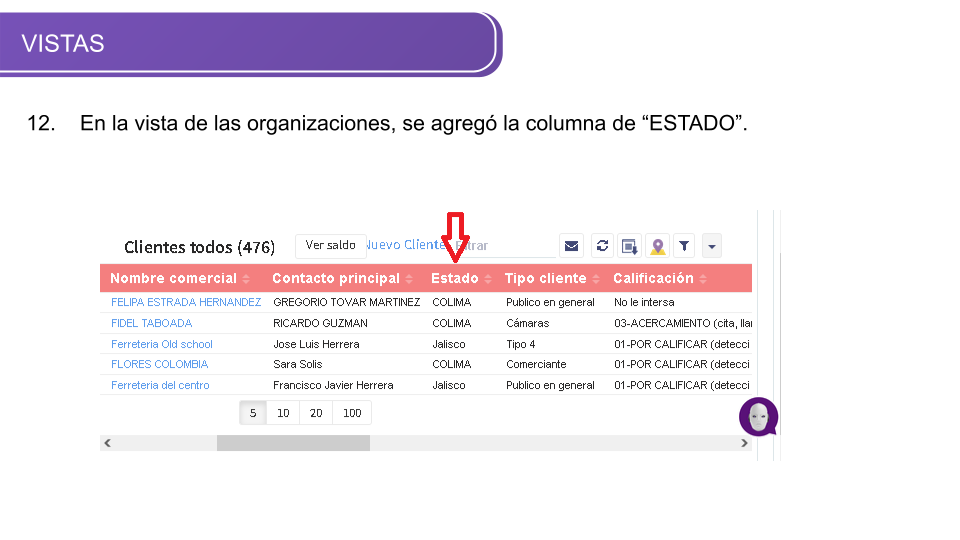The height and width of the screenshot is (540, 960).
Task: Click Comerciante tipo cliente cell
Action: (536, 364)
